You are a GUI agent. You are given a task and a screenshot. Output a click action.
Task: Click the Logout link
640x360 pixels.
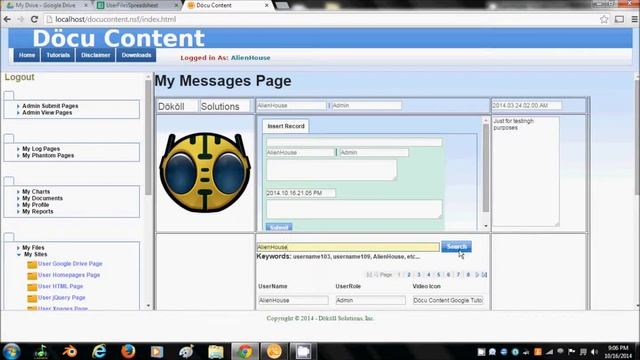(x=19, y=77)
